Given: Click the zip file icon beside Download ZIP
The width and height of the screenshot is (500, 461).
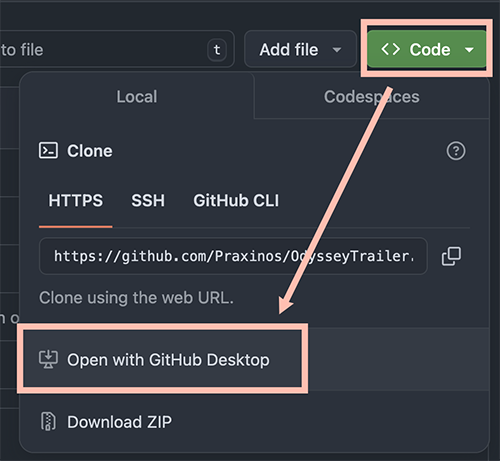Looking at the screenshot, I should [48, 422].
